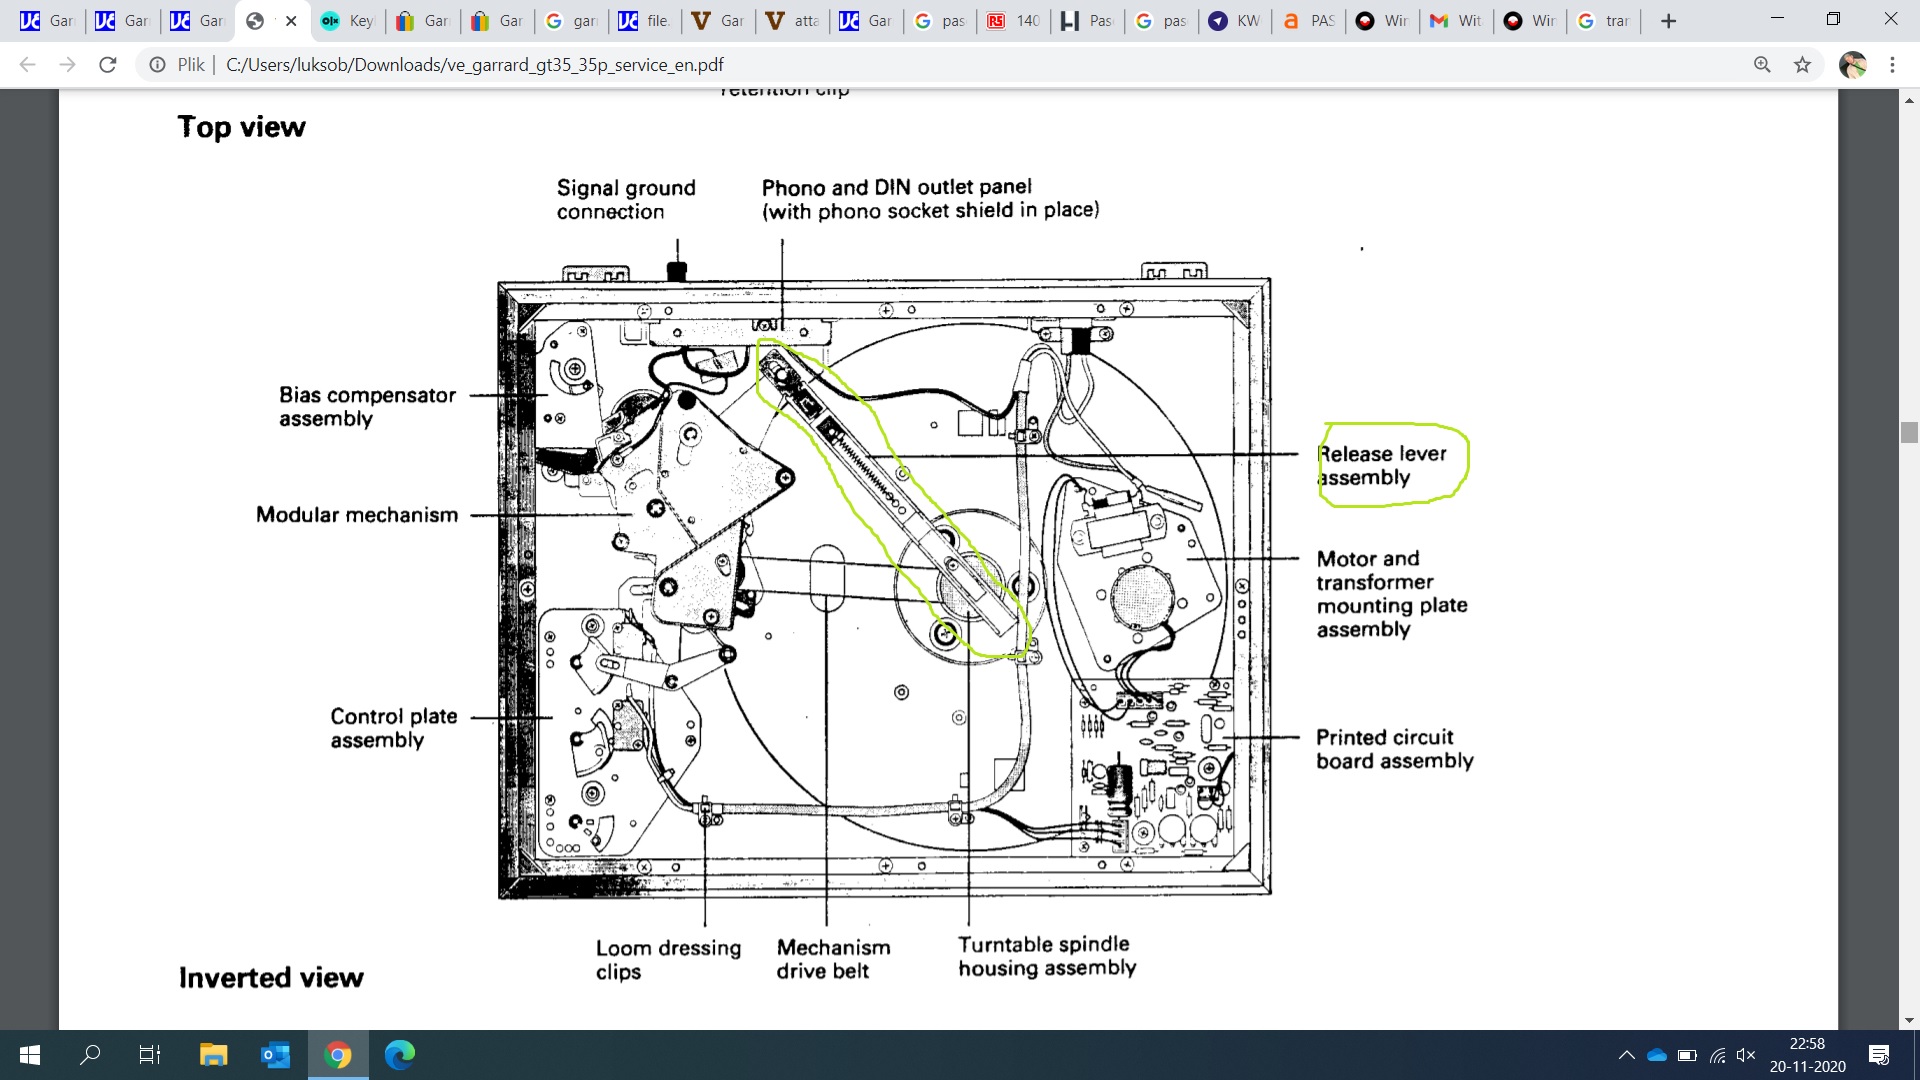Show hidden system tray icons

[x=1626, y=1055]
